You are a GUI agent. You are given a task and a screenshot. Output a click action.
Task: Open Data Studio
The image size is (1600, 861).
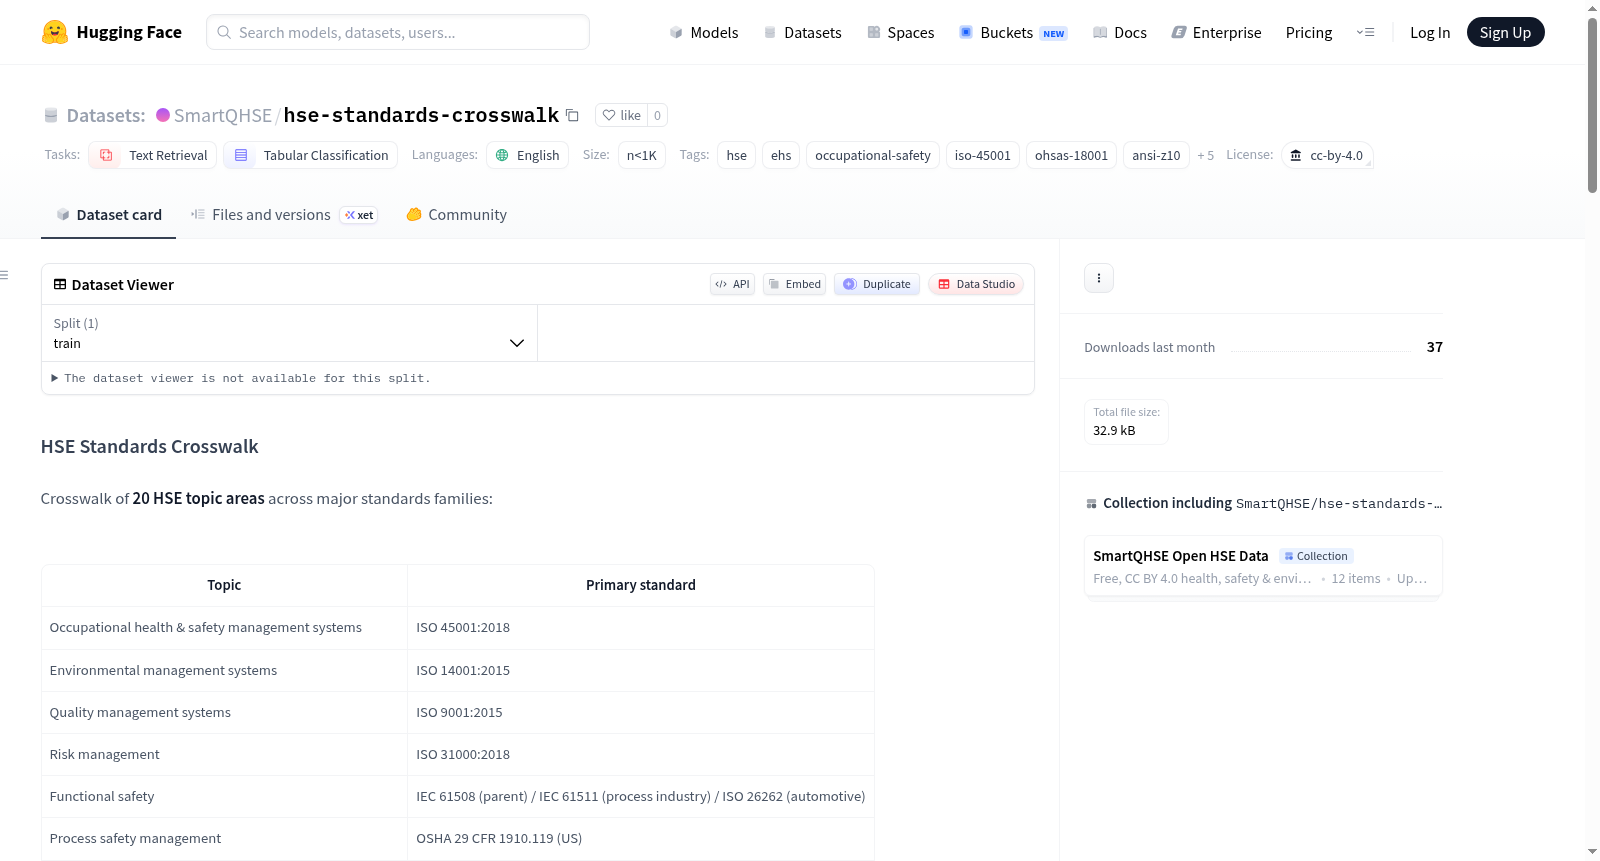pos(976,284)
